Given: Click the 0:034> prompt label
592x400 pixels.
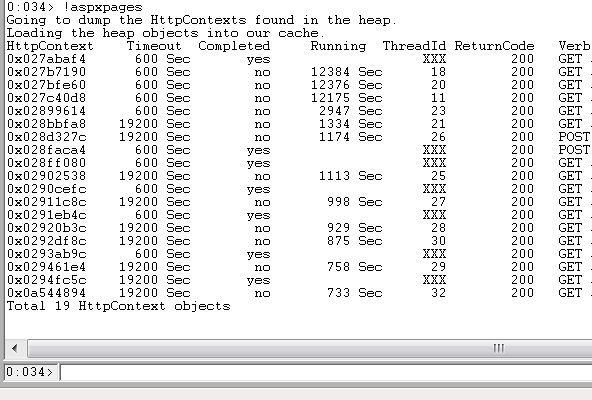Looking at the screenshot, I should (30, 372).
